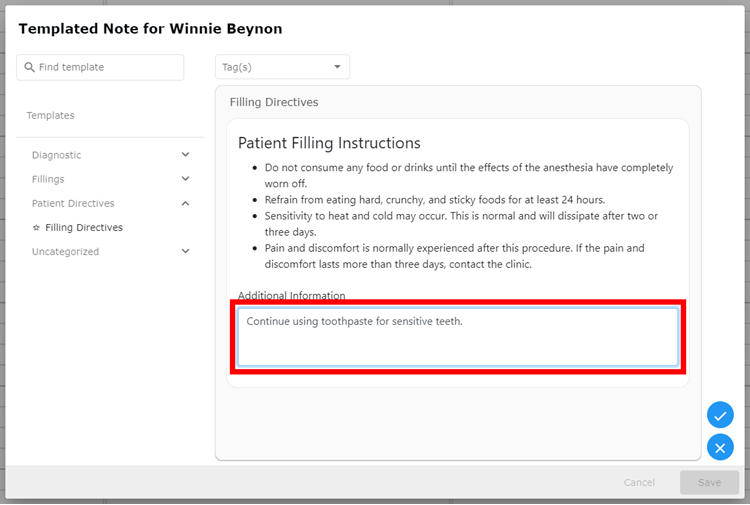Open the Tag(s) dropdown
The height and width of the screenshot is (505, 750).
[282, 67]
